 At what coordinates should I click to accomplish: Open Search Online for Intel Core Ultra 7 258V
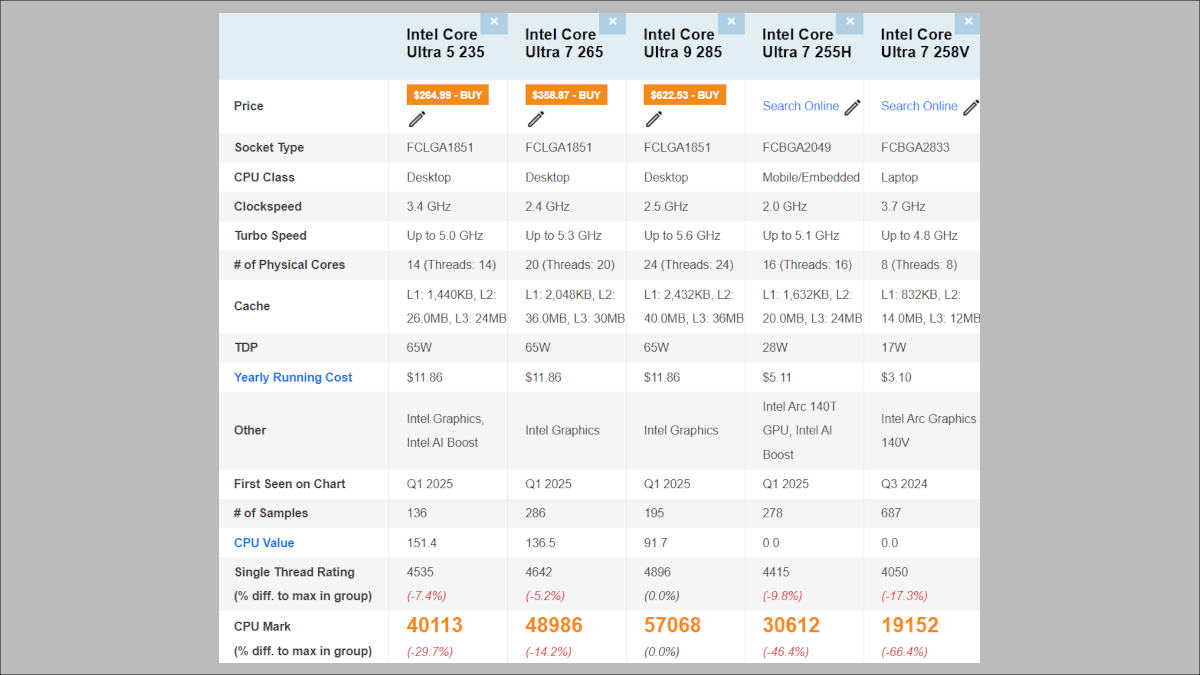[x=919, y=106]
